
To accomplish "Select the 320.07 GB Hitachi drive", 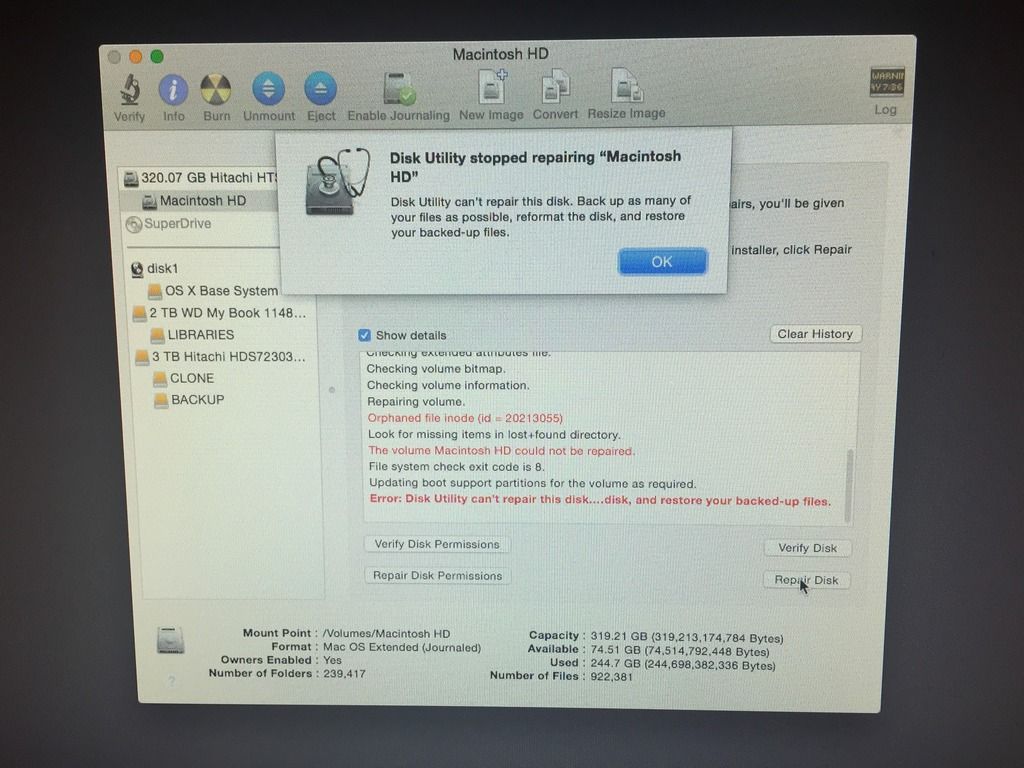I will pos(201,178).
